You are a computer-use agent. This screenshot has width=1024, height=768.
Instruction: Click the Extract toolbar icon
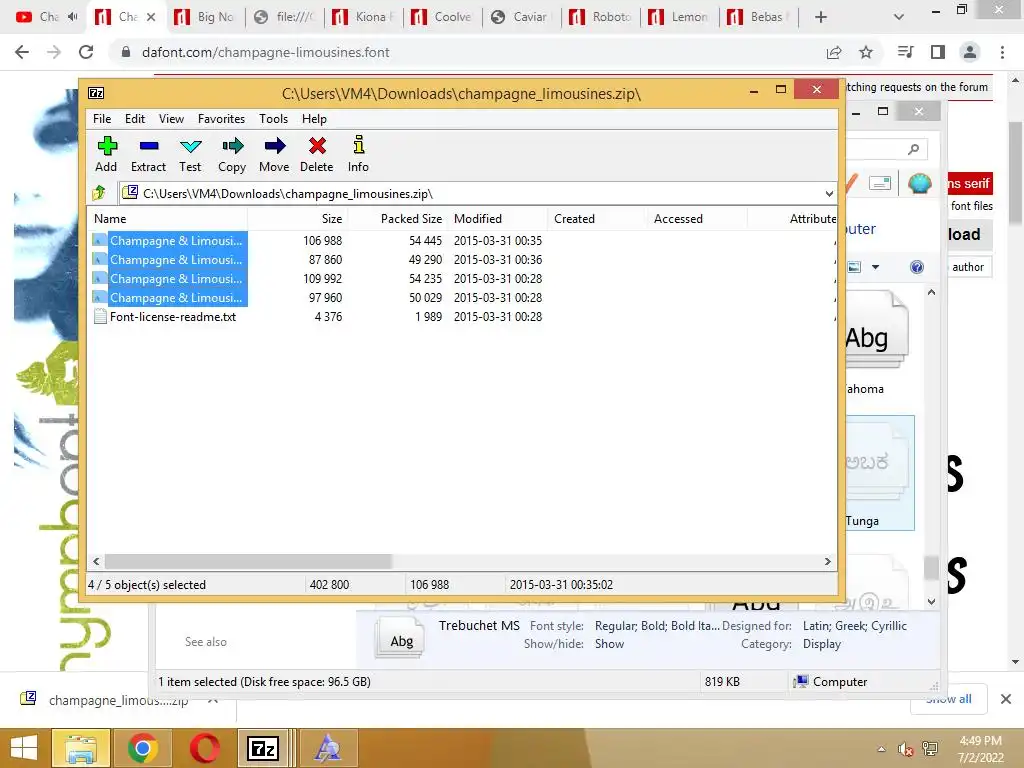point(148,154)
